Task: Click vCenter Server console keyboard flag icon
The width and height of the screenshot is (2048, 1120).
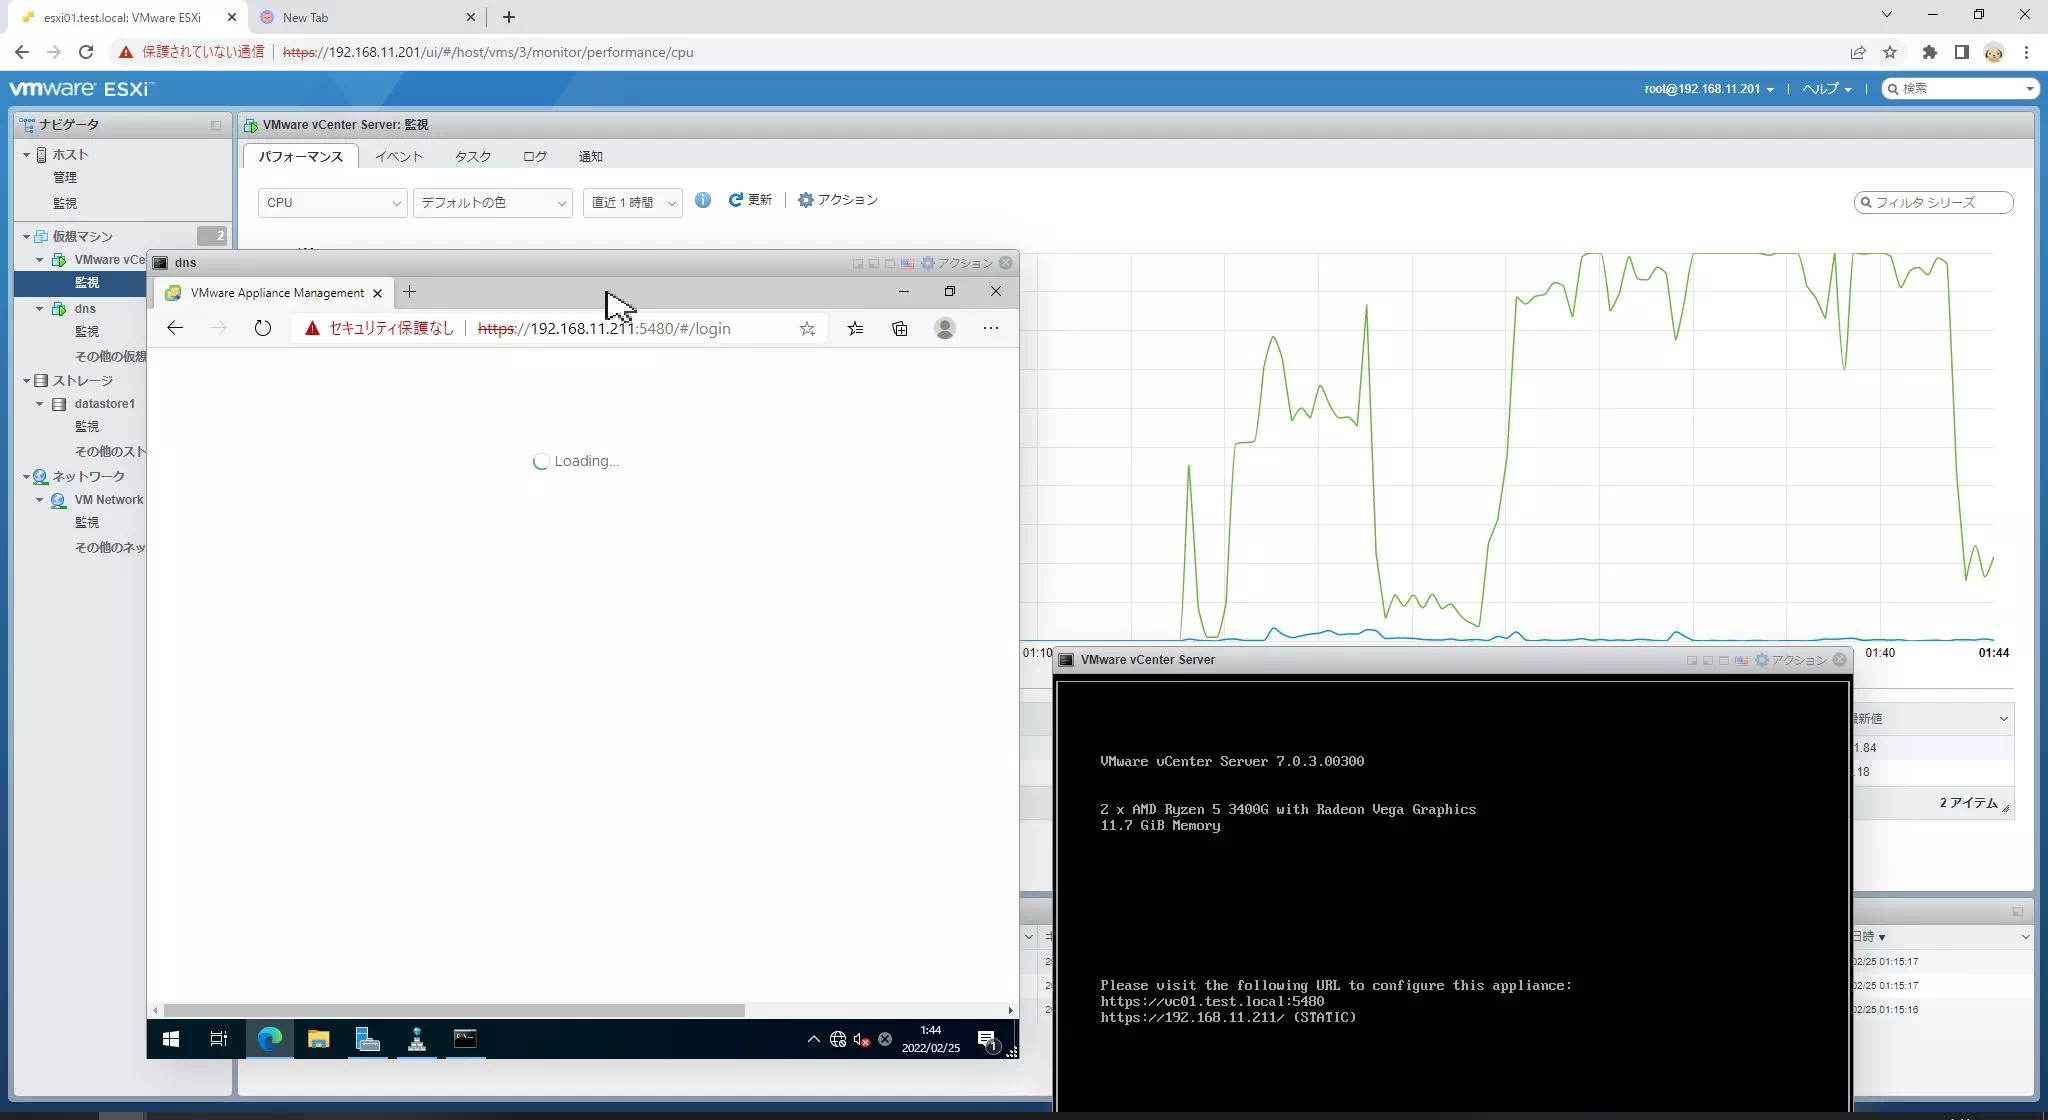Action: click(1741, 660)
